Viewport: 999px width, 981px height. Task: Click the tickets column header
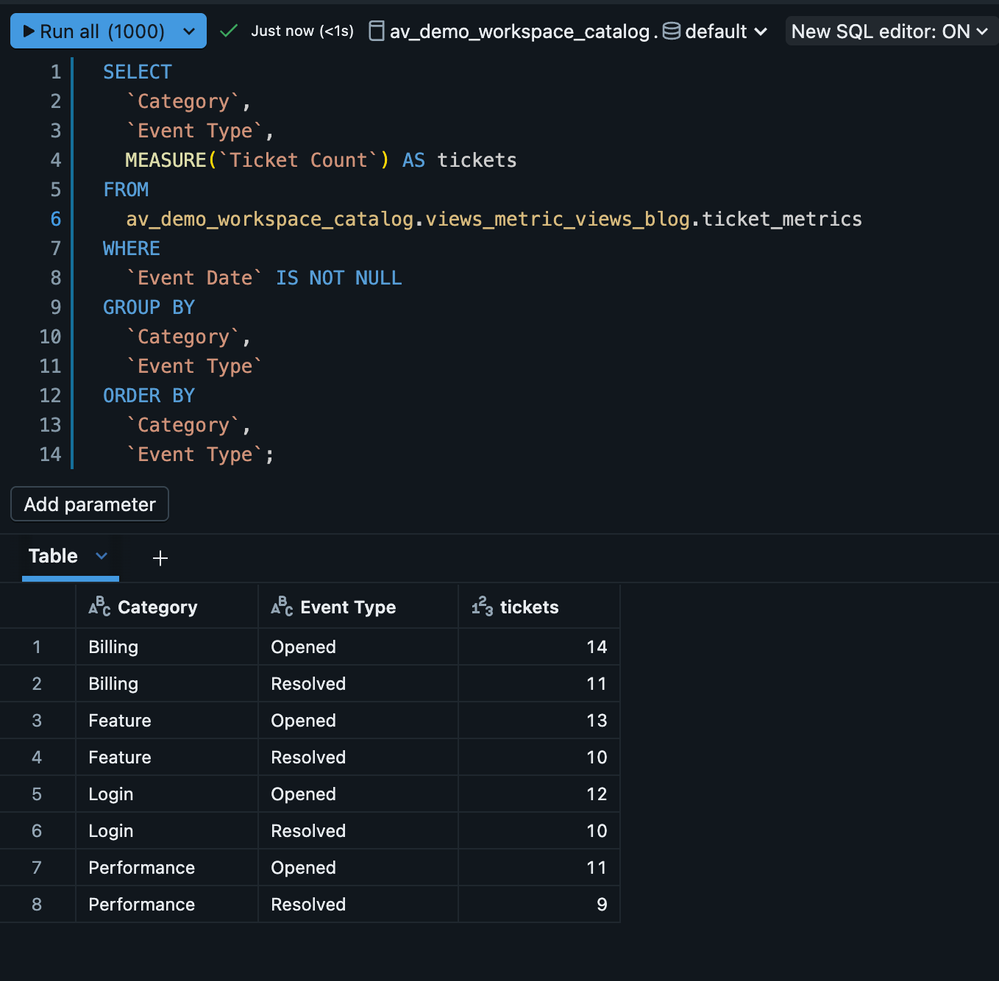tap(529, 607)
